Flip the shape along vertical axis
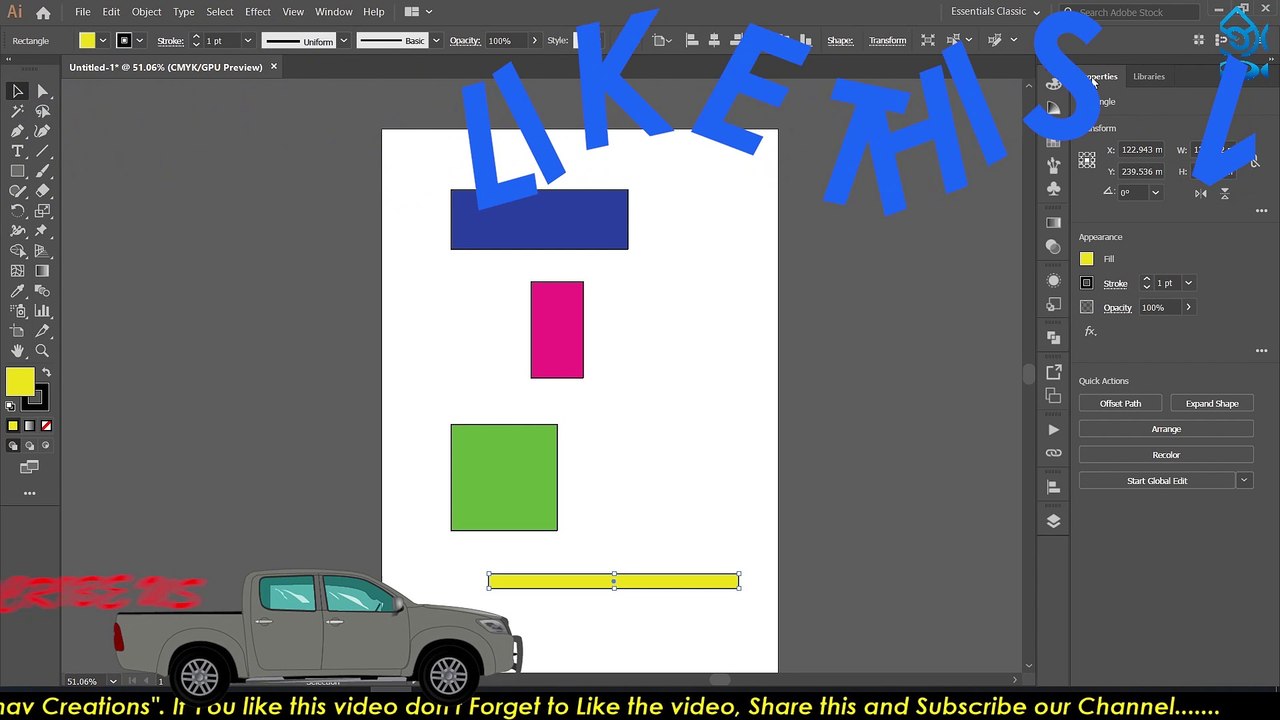This screenshot has width=1280, height=720. (x=1224, y=193)
